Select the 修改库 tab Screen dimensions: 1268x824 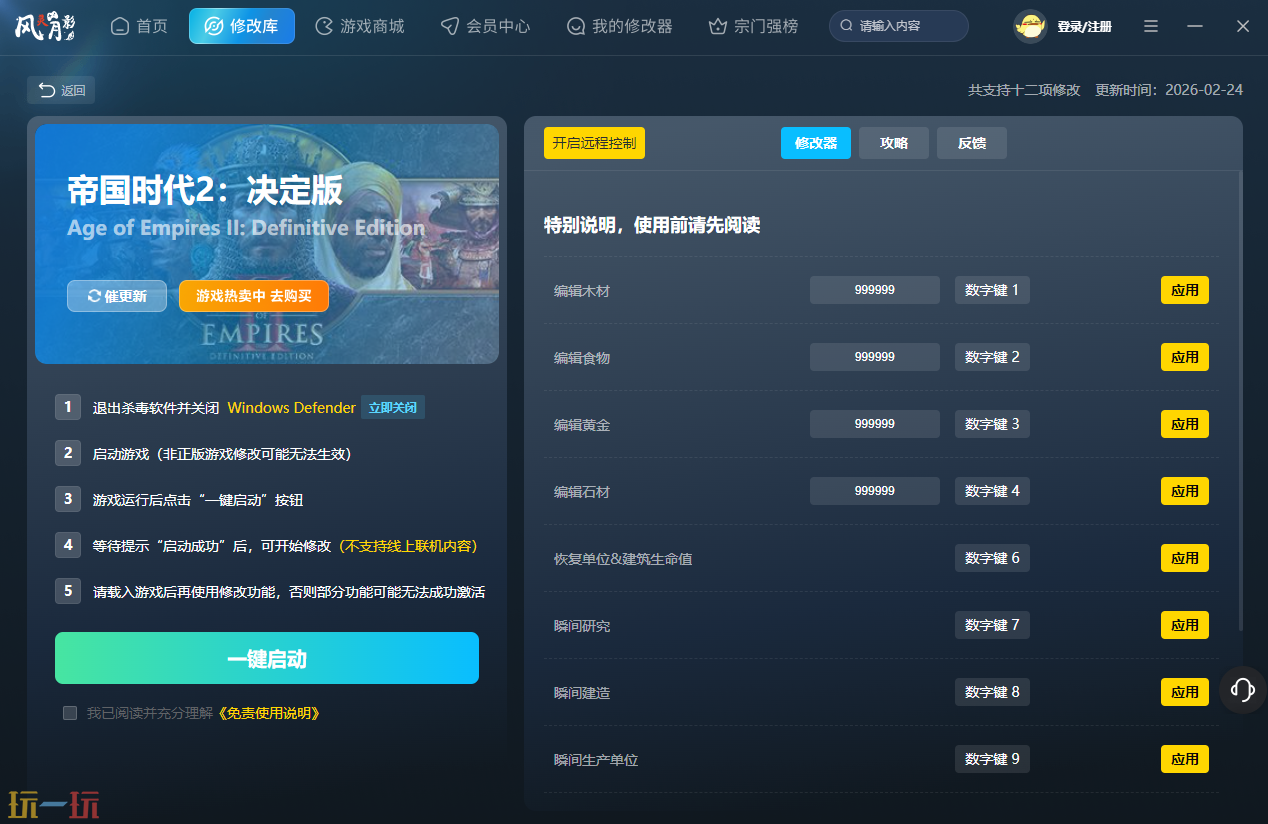pos(242,26)
